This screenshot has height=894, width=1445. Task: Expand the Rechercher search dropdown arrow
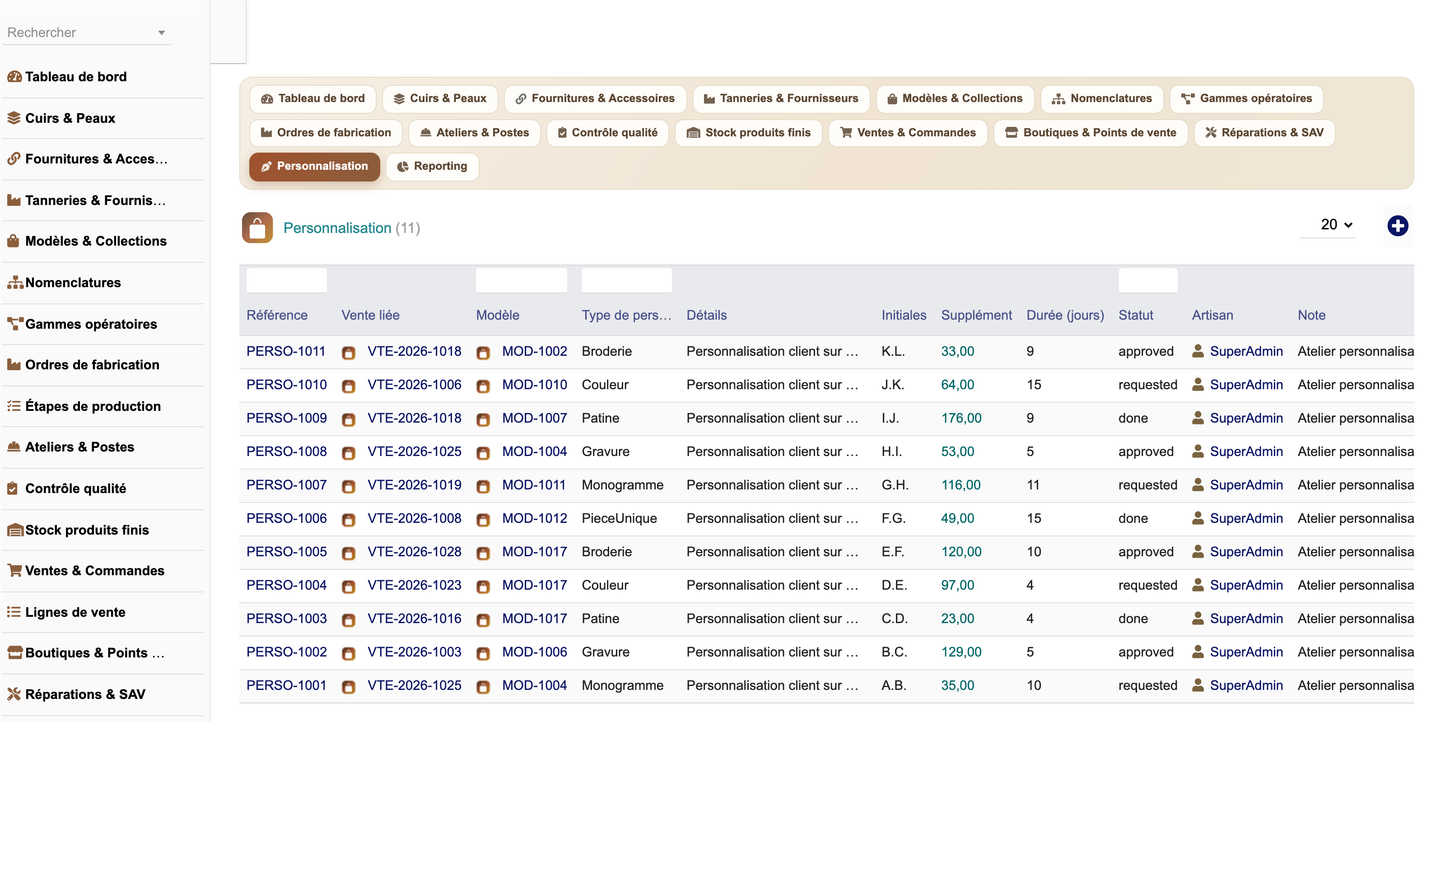pyautogui.click(x=161, y=33)
